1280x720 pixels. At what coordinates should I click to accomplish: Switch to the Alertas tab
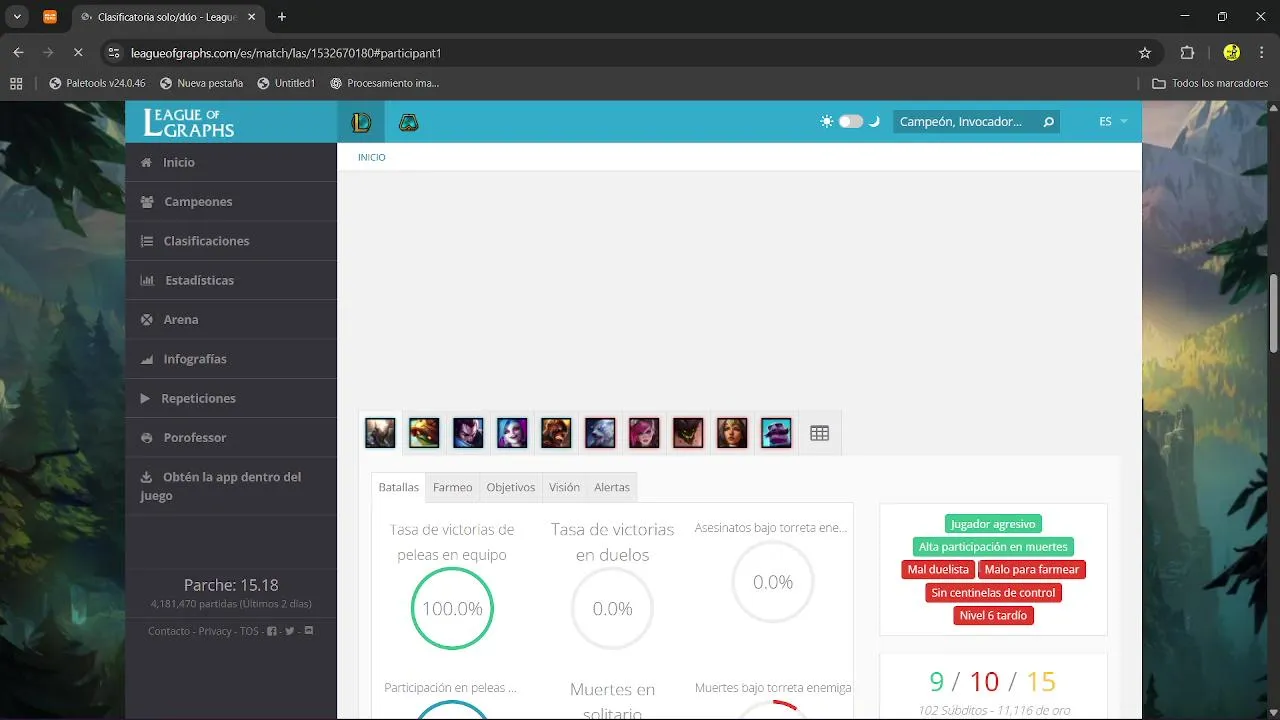pyautogui.click(x=612, y=487)
